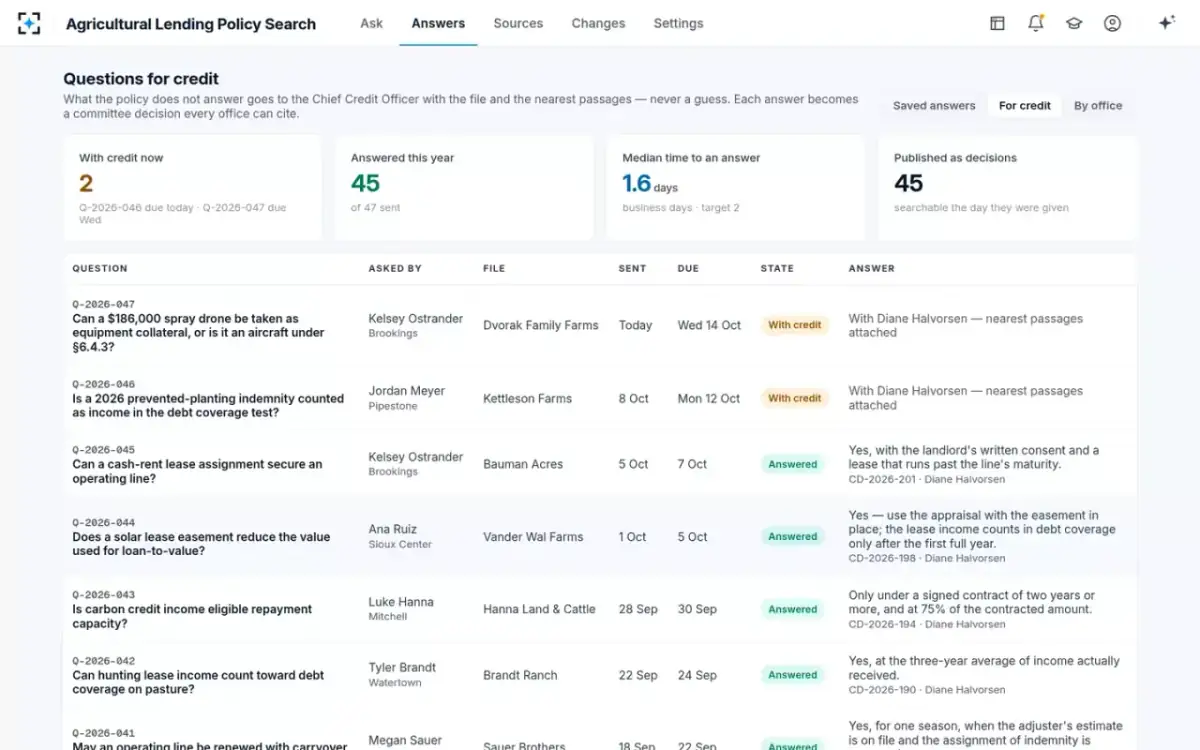Open the carbon credit income question
1200x750 pixels.
192,616
